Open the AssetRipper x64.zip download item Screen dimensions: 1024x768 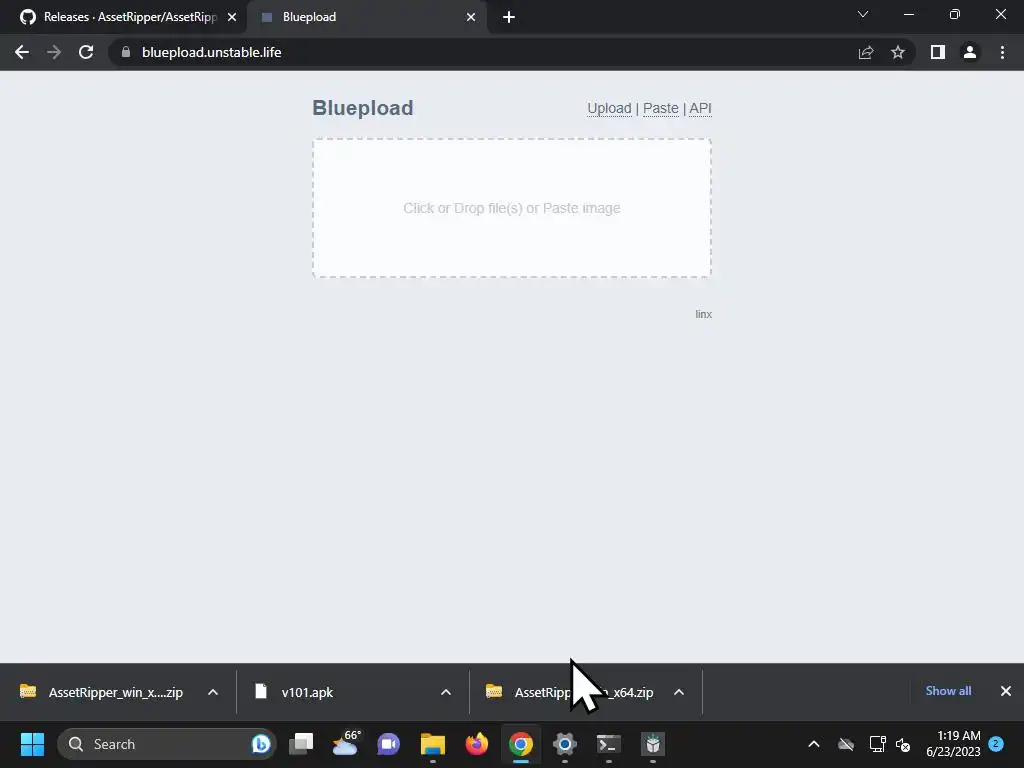(x=569, y=692)
